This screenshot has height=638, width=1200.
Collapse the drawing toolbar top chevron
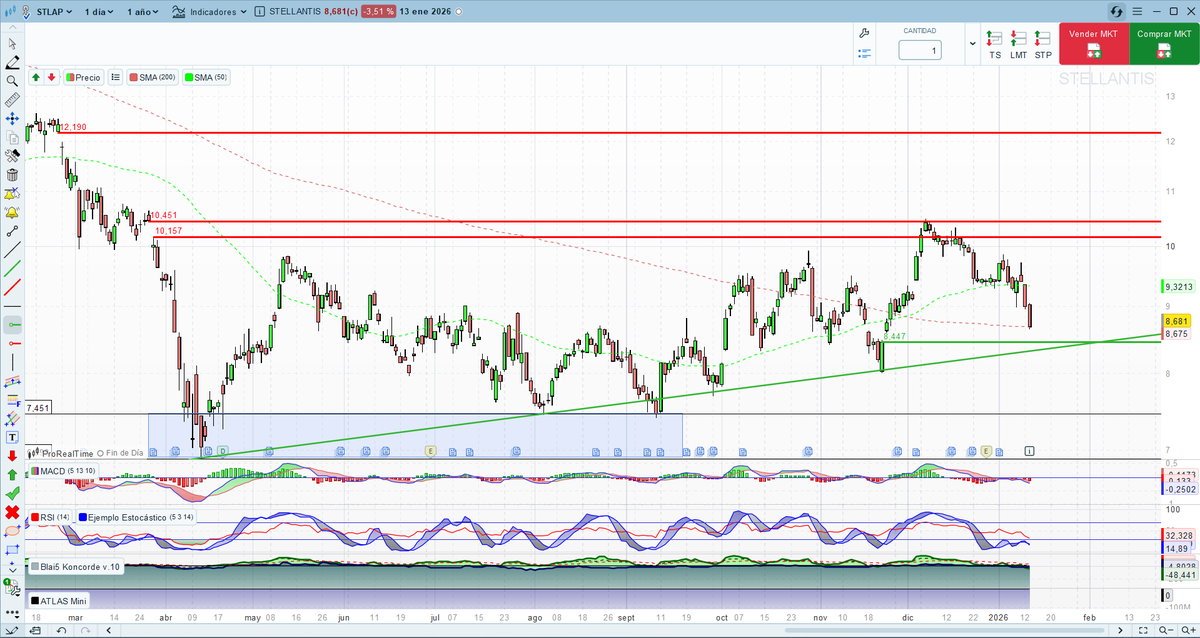click(12, 29)
